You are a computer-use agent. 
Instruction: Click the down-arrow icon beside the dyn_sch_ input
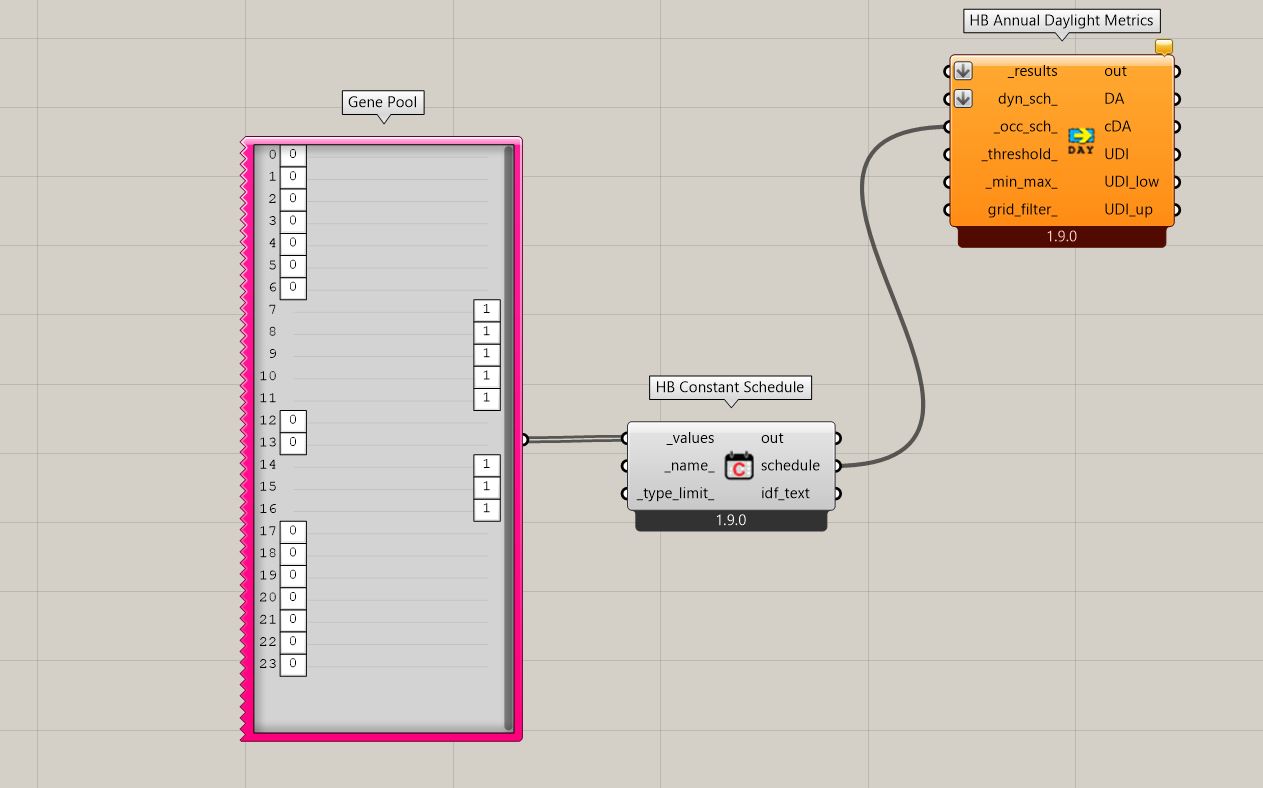(x=963, y=99)
